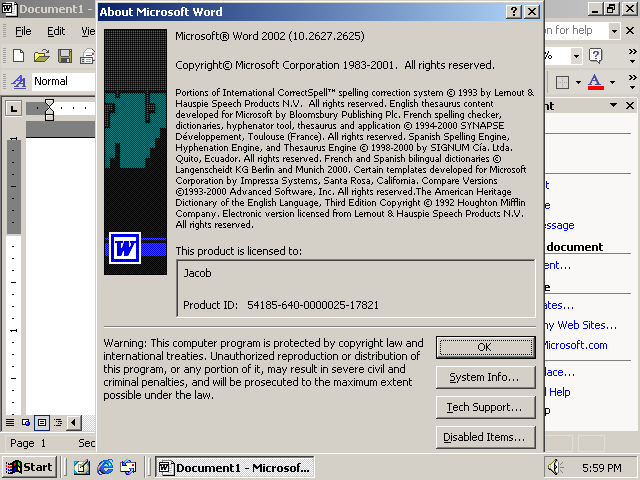640x480 pixels.
Task: Click the Product ID text 54185-640-0000025-17821
Action: (313, 305)
